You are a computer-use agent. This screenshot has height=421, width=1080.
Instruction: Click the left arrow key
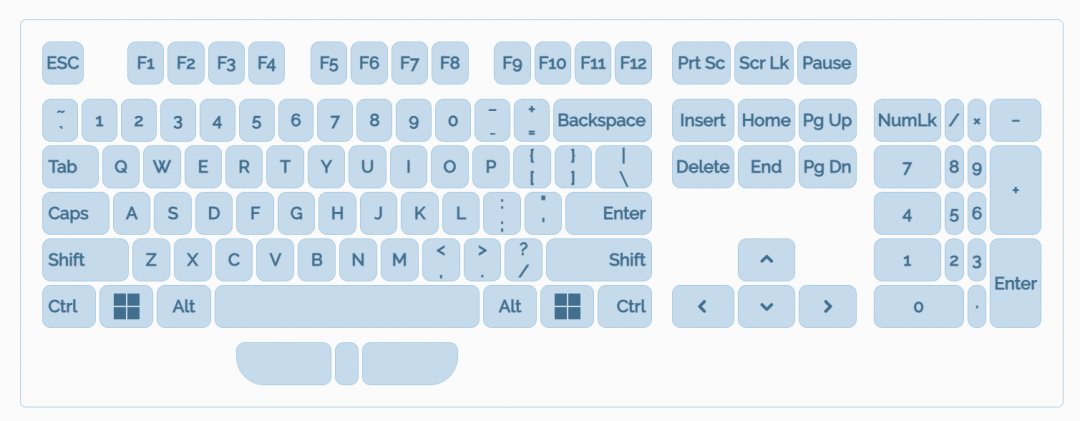pos(703,306)
